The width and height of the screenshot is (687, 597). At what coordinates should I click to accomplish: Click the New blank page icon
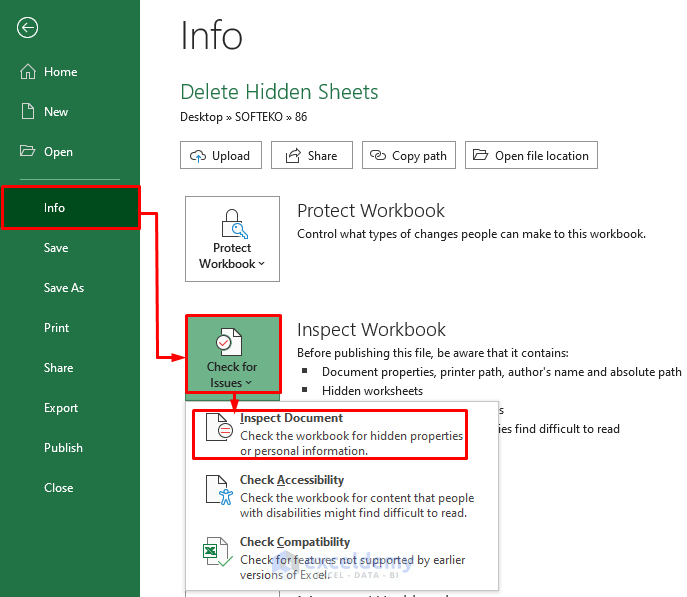pyautogui.click(x=28, y=111)
